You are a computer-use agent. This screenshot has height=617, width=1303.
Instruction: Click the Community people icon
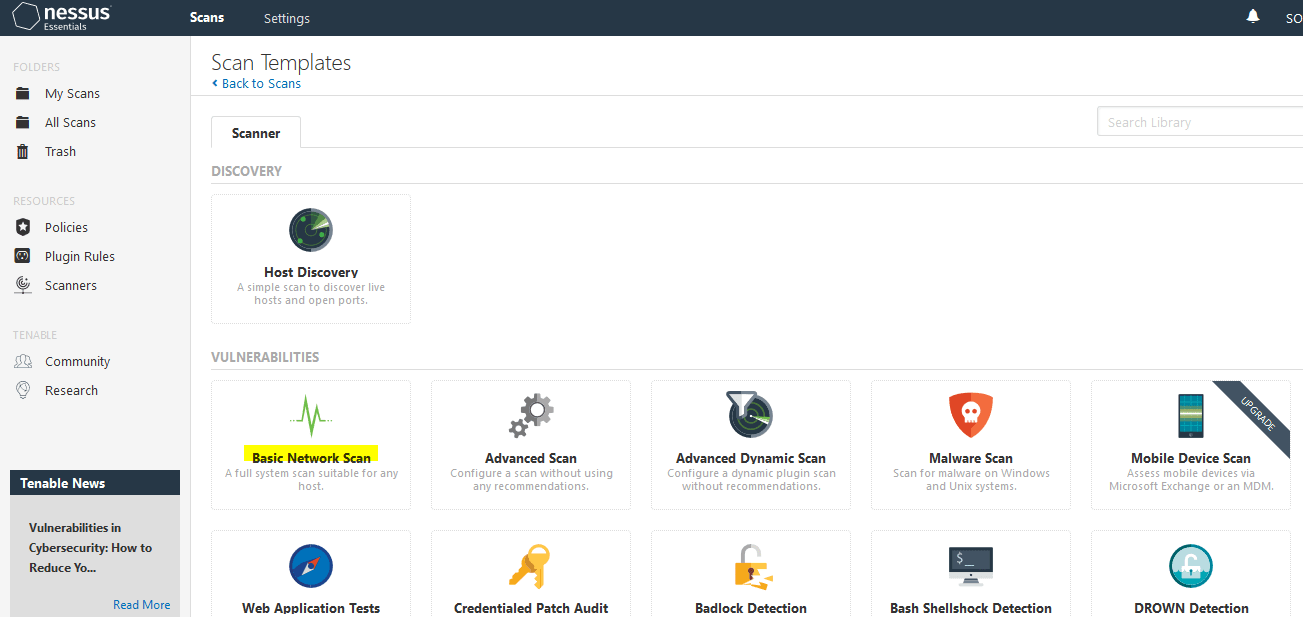[x=23, y=361]
